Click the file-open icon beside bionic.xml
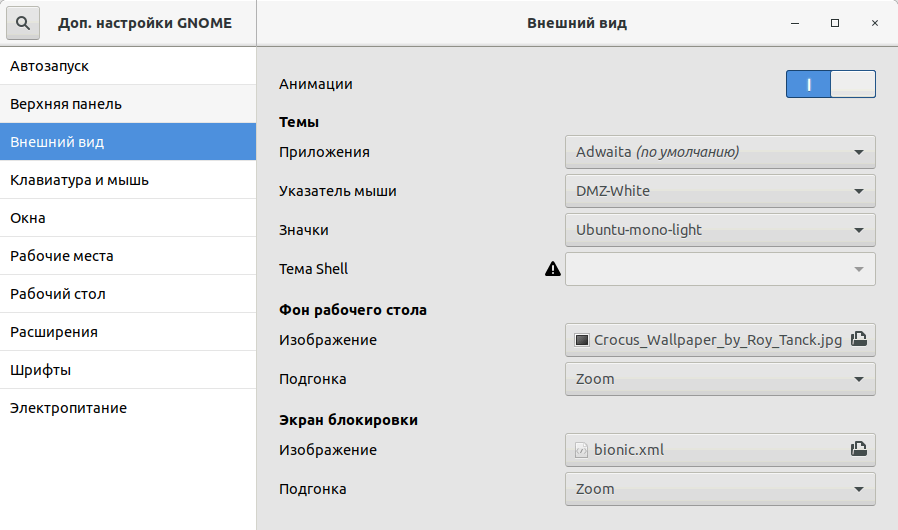898x530 pixels. click(x=858, y=449)
